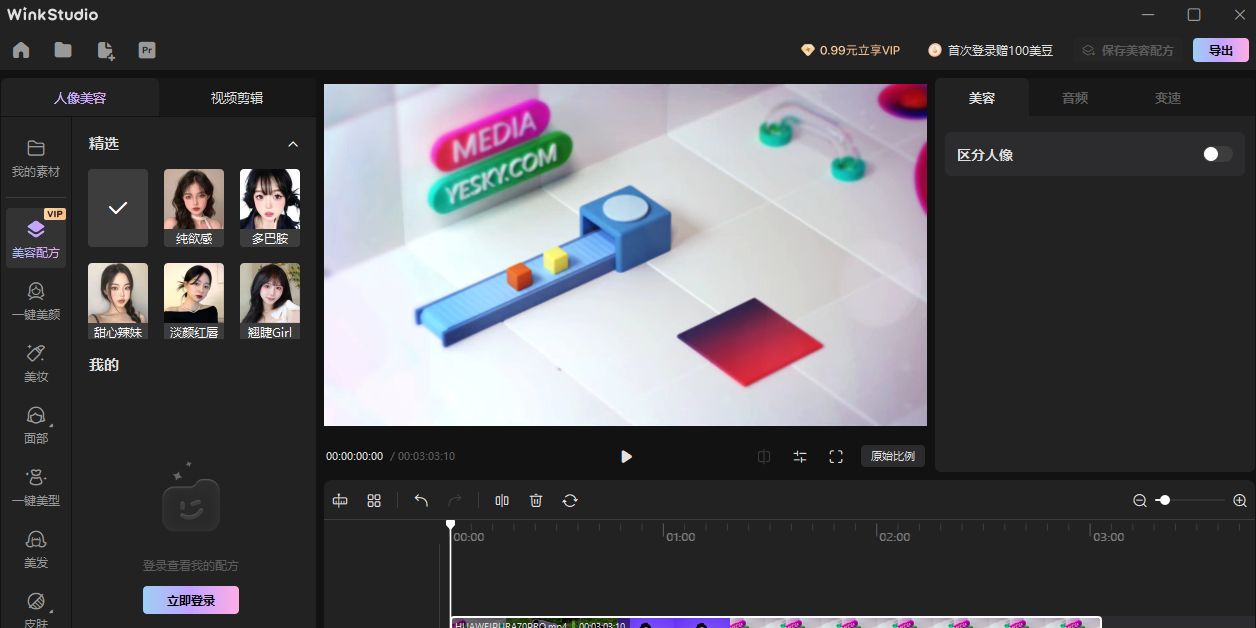Switch to the 变速 speed tab

1167,98
